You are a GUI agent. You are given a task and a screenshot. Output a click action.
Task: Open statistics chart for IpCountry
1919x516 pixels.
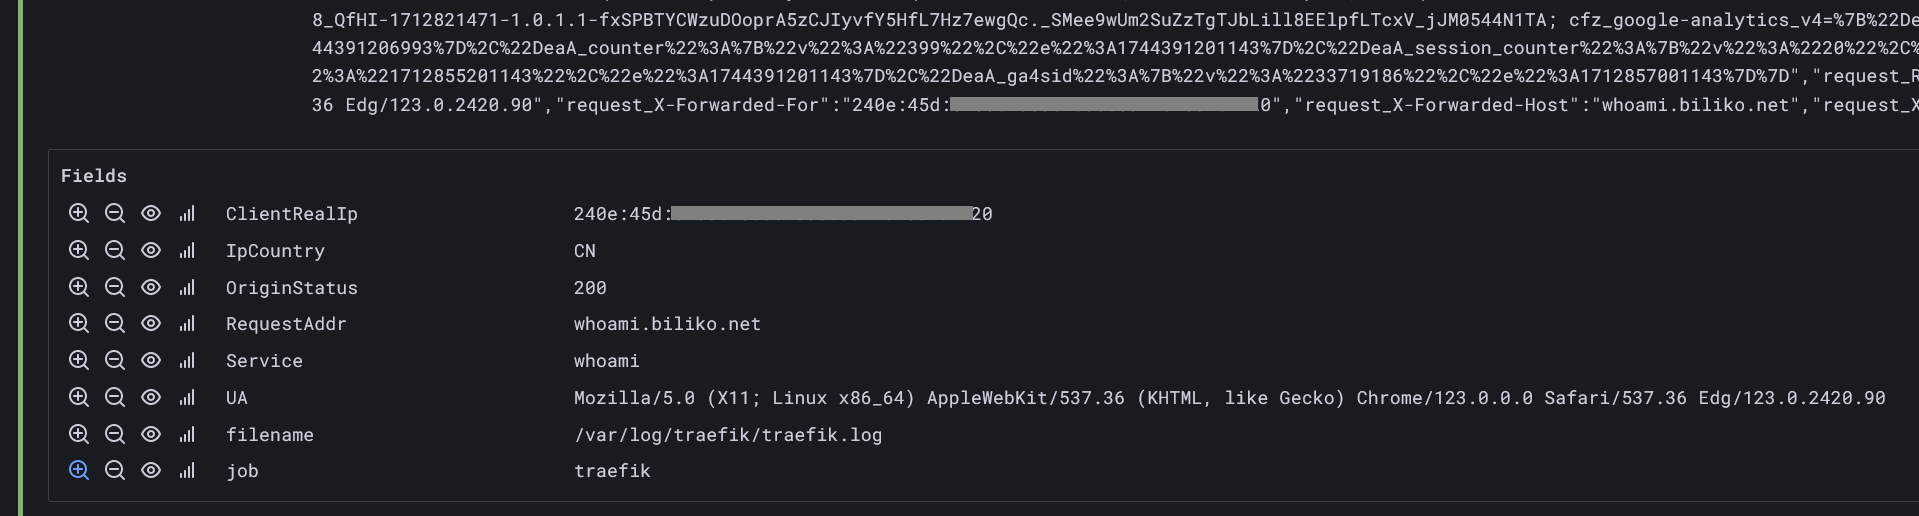pyautogui.click(x=187, y=250)
